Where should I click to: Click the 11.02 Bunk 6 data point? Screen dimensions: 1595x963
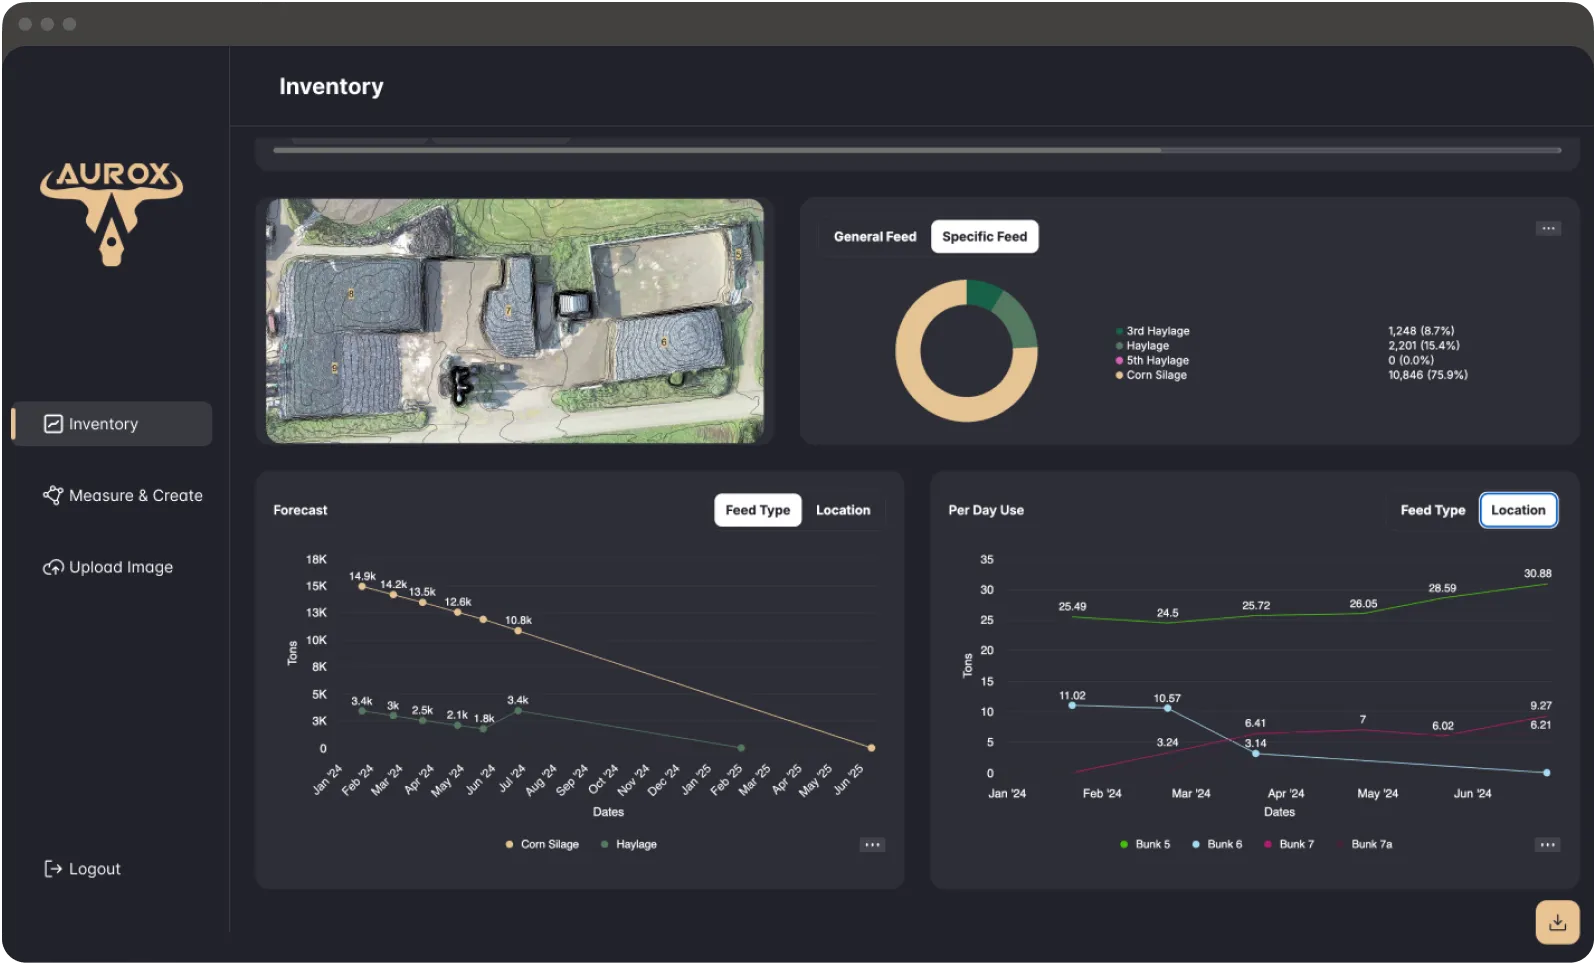pyautogui.click(x=1072, y=706)
